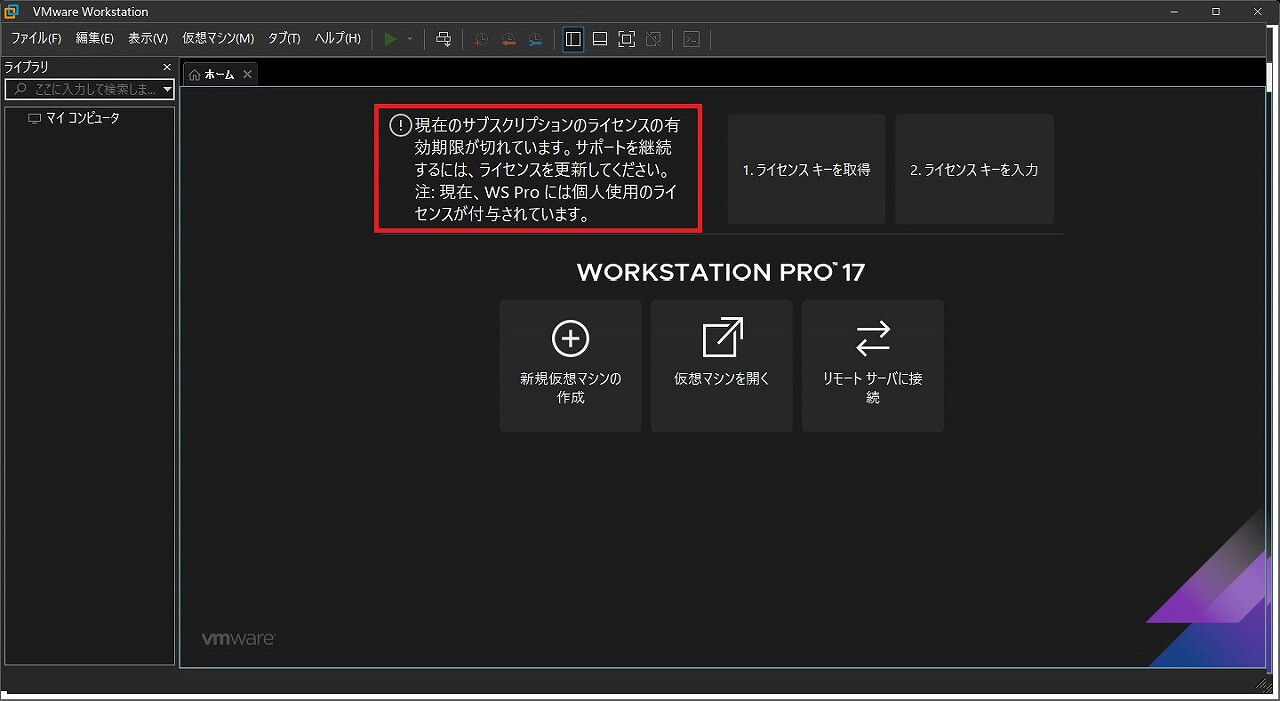Close the VMware Workstation window
The width and height of the screenshot is (1280, 701).
tap(1256, 11)
